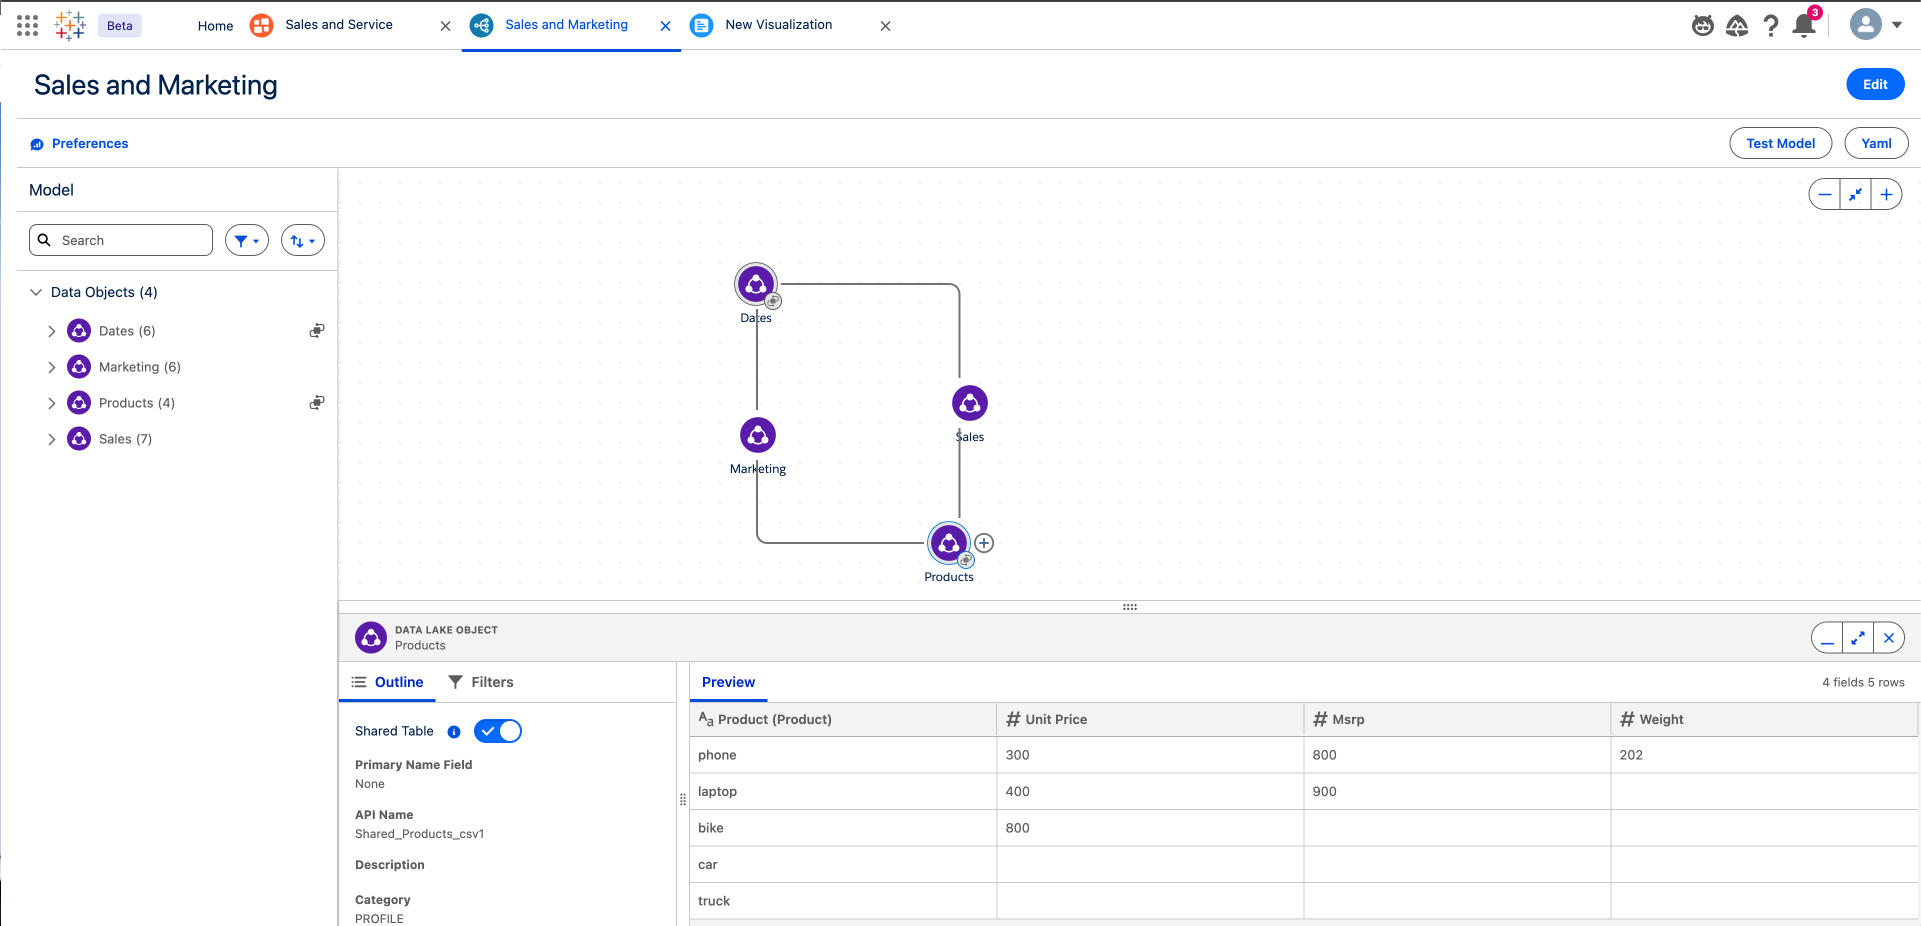Switch to the Filters tab
The image size is (1921, 926).
coord(481,682)
